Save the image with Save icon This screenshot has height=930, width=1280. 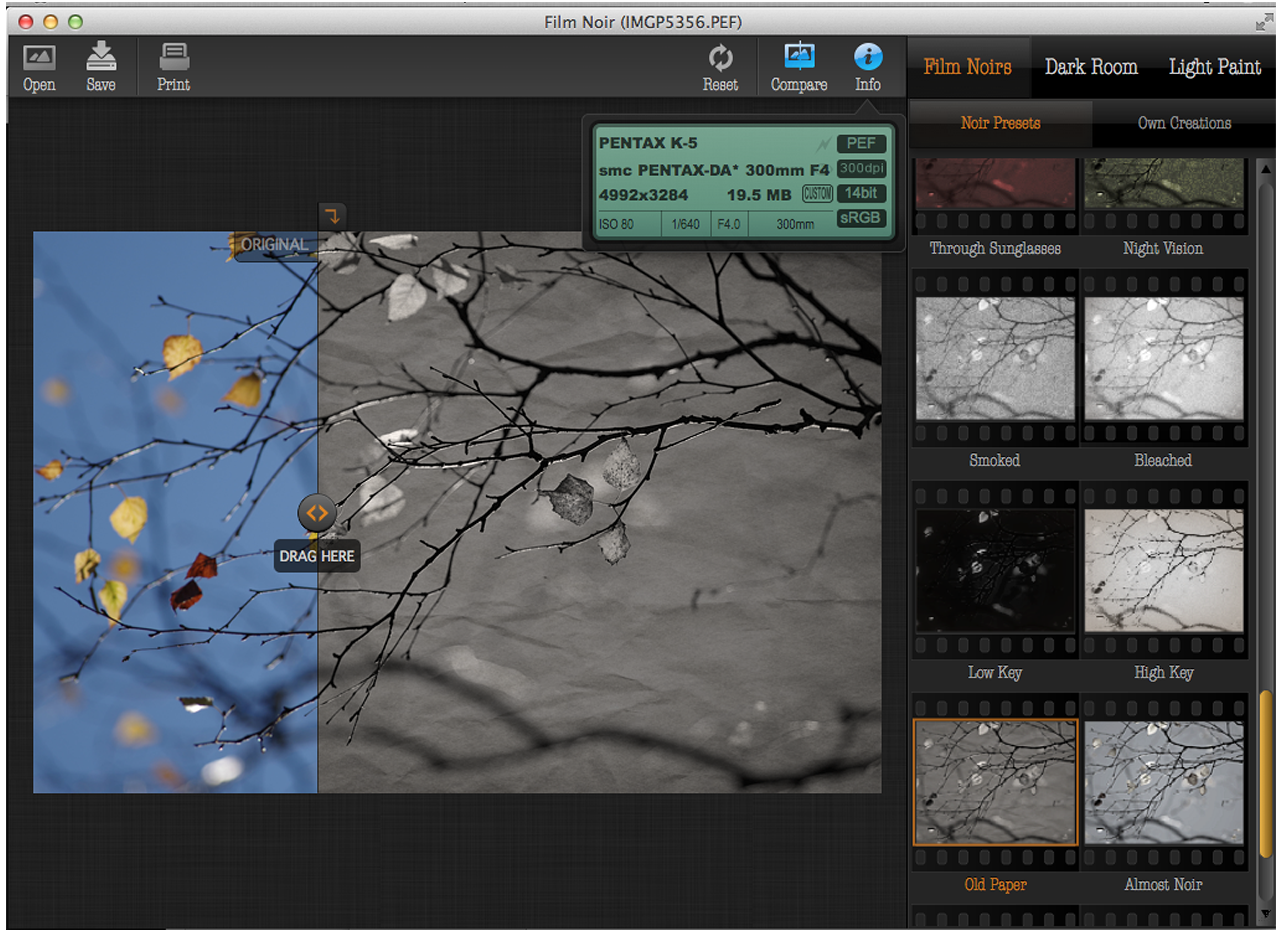coord(101,56)
